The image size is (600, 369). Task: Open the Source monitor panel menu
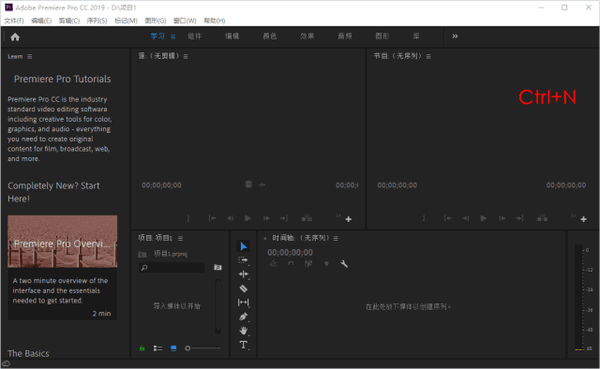[x=186, y=56]
